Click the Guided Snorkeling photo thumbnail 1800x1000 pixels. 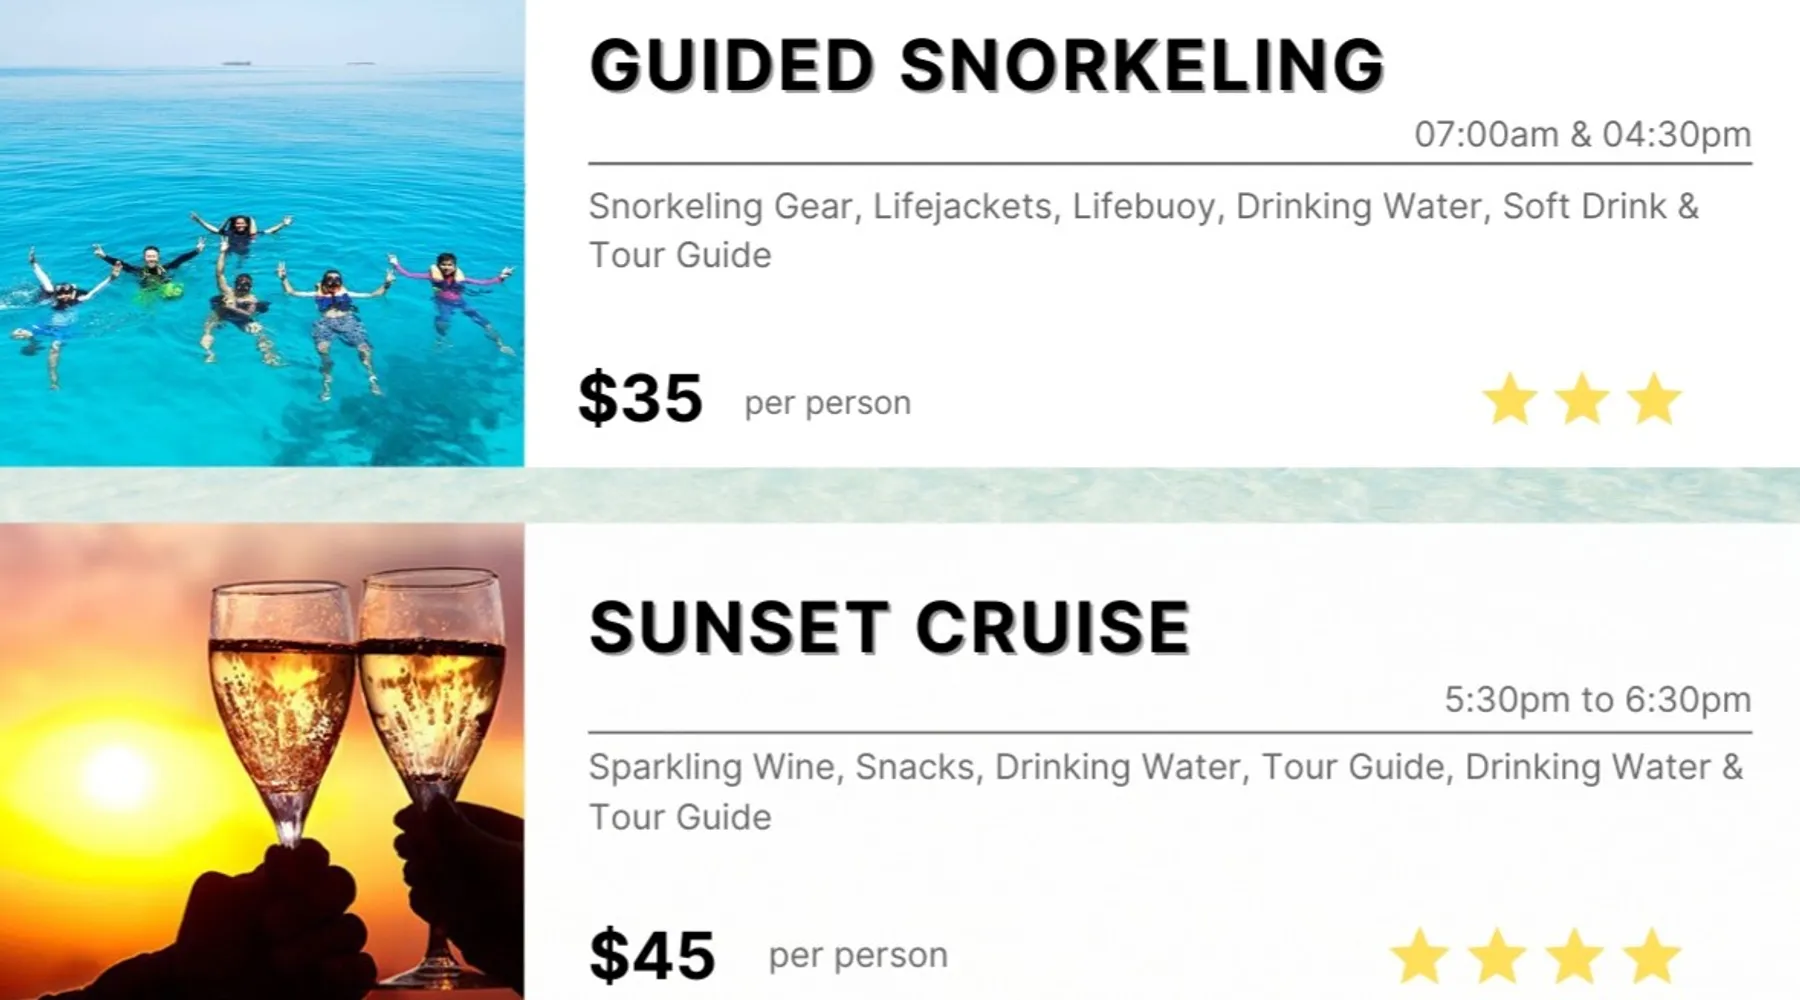pos(262,232)
